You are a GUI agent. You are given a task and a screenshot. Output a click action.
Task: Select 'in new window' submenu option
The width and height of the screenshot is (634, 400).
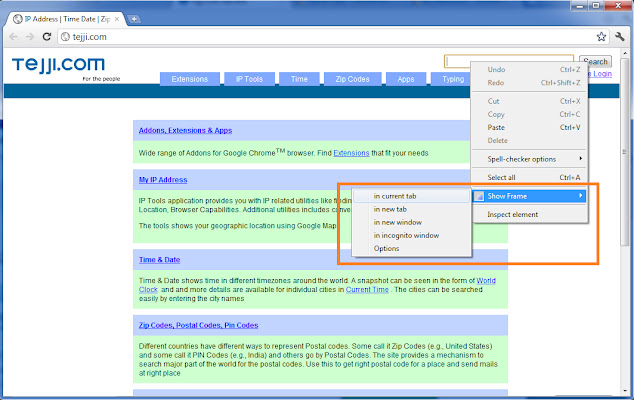click(412, 222)
